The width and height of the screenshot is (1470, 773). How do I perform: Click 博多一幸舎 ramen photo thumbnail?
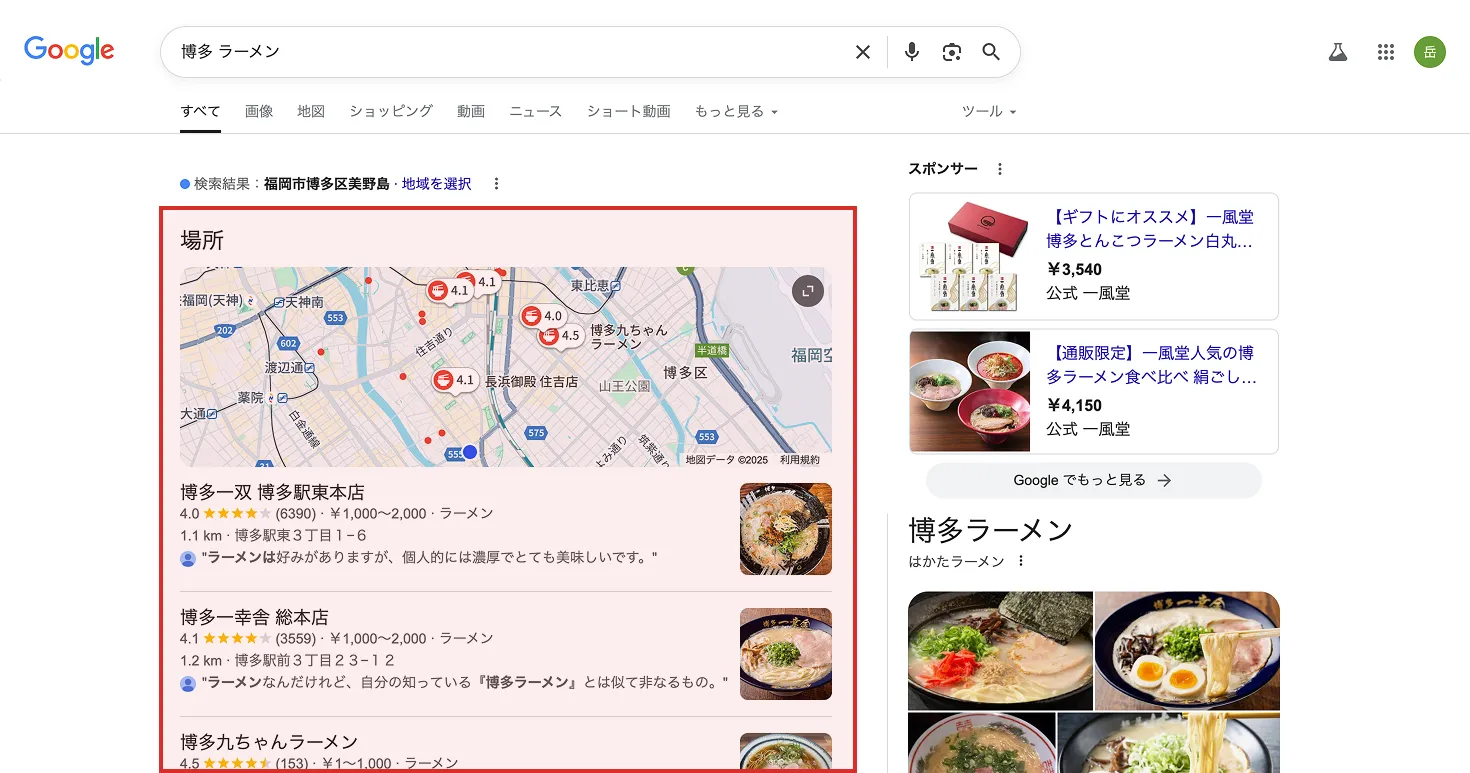point(786,654)
